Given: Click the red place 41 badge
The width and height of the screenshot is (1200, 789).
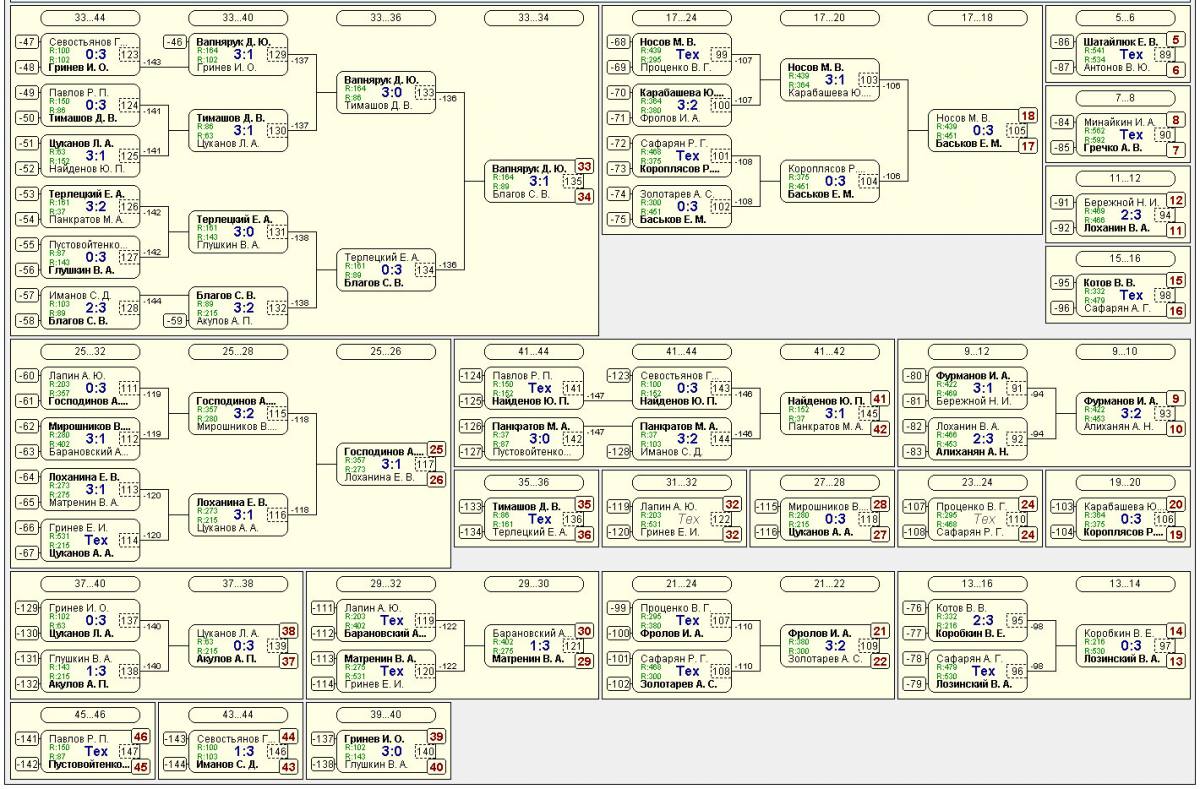Looking at the screenshot, I should (880, 398).
